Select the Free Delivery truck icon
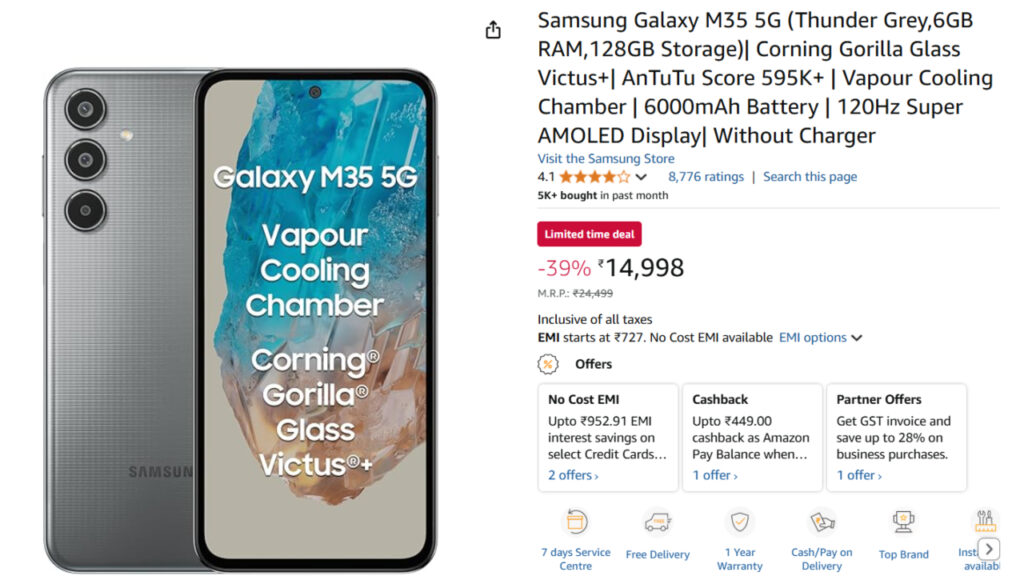 click(658, 522)
